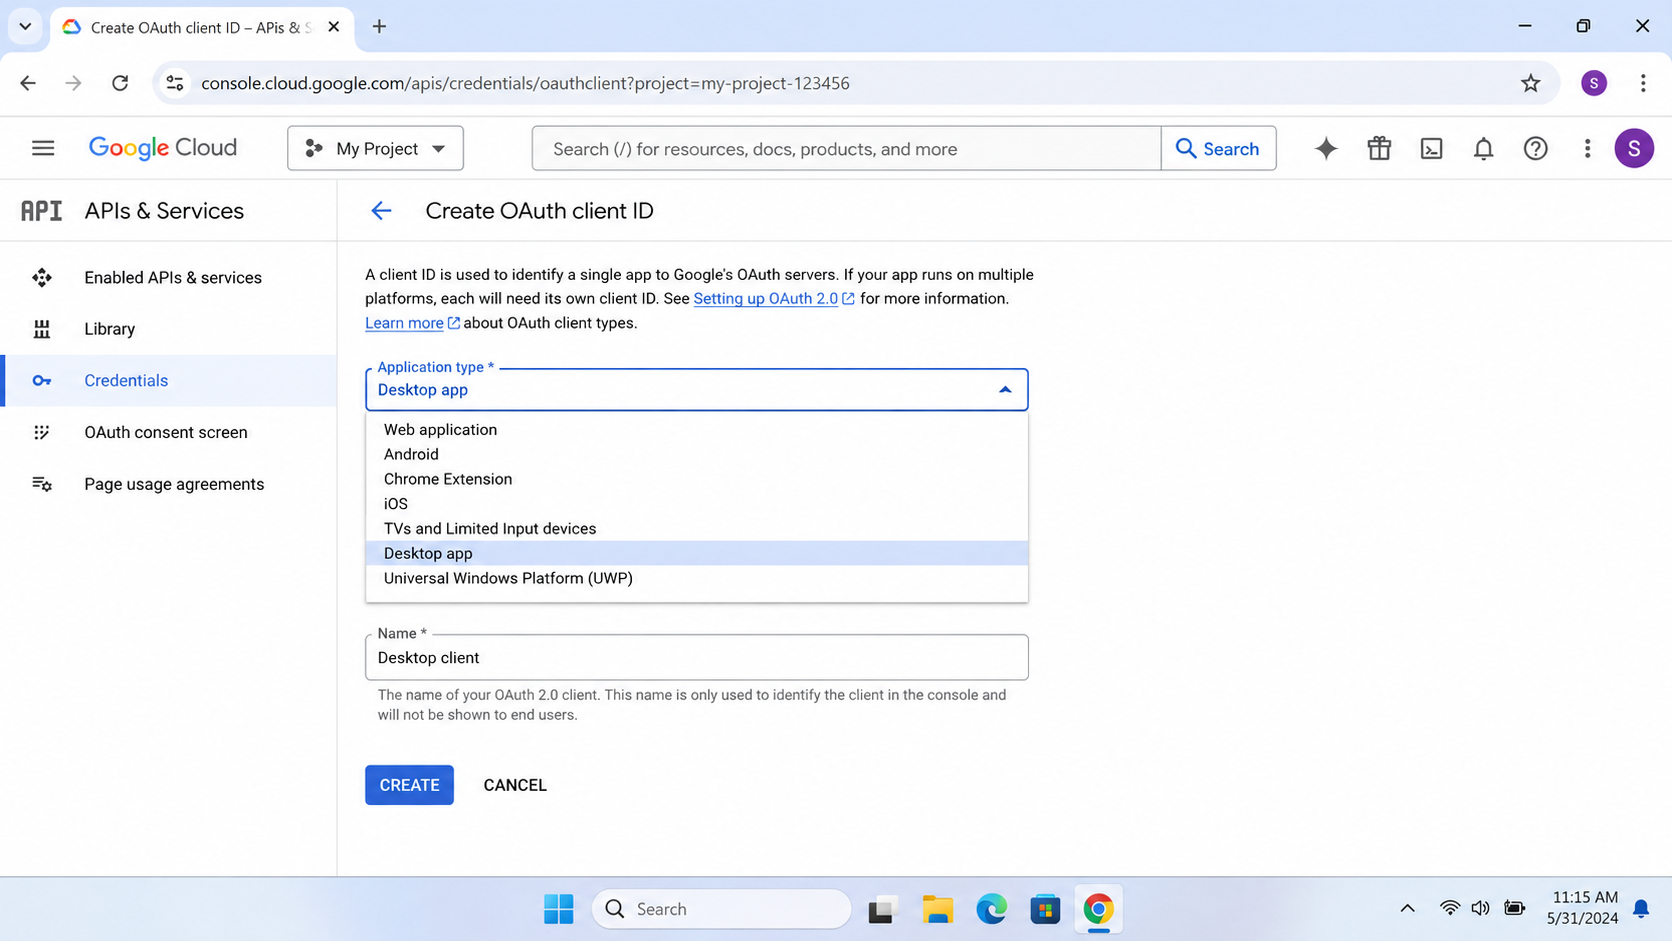The width and height of the screenshot is (1672, 941).
Task: Click the browser address bar URL
Action: pos(525,83)
